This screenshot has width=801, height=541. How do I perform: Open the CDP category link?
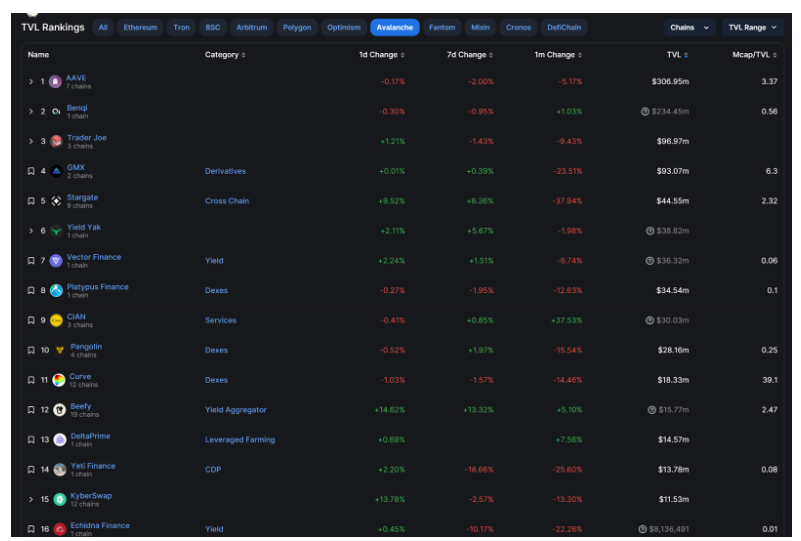(213, 470)
